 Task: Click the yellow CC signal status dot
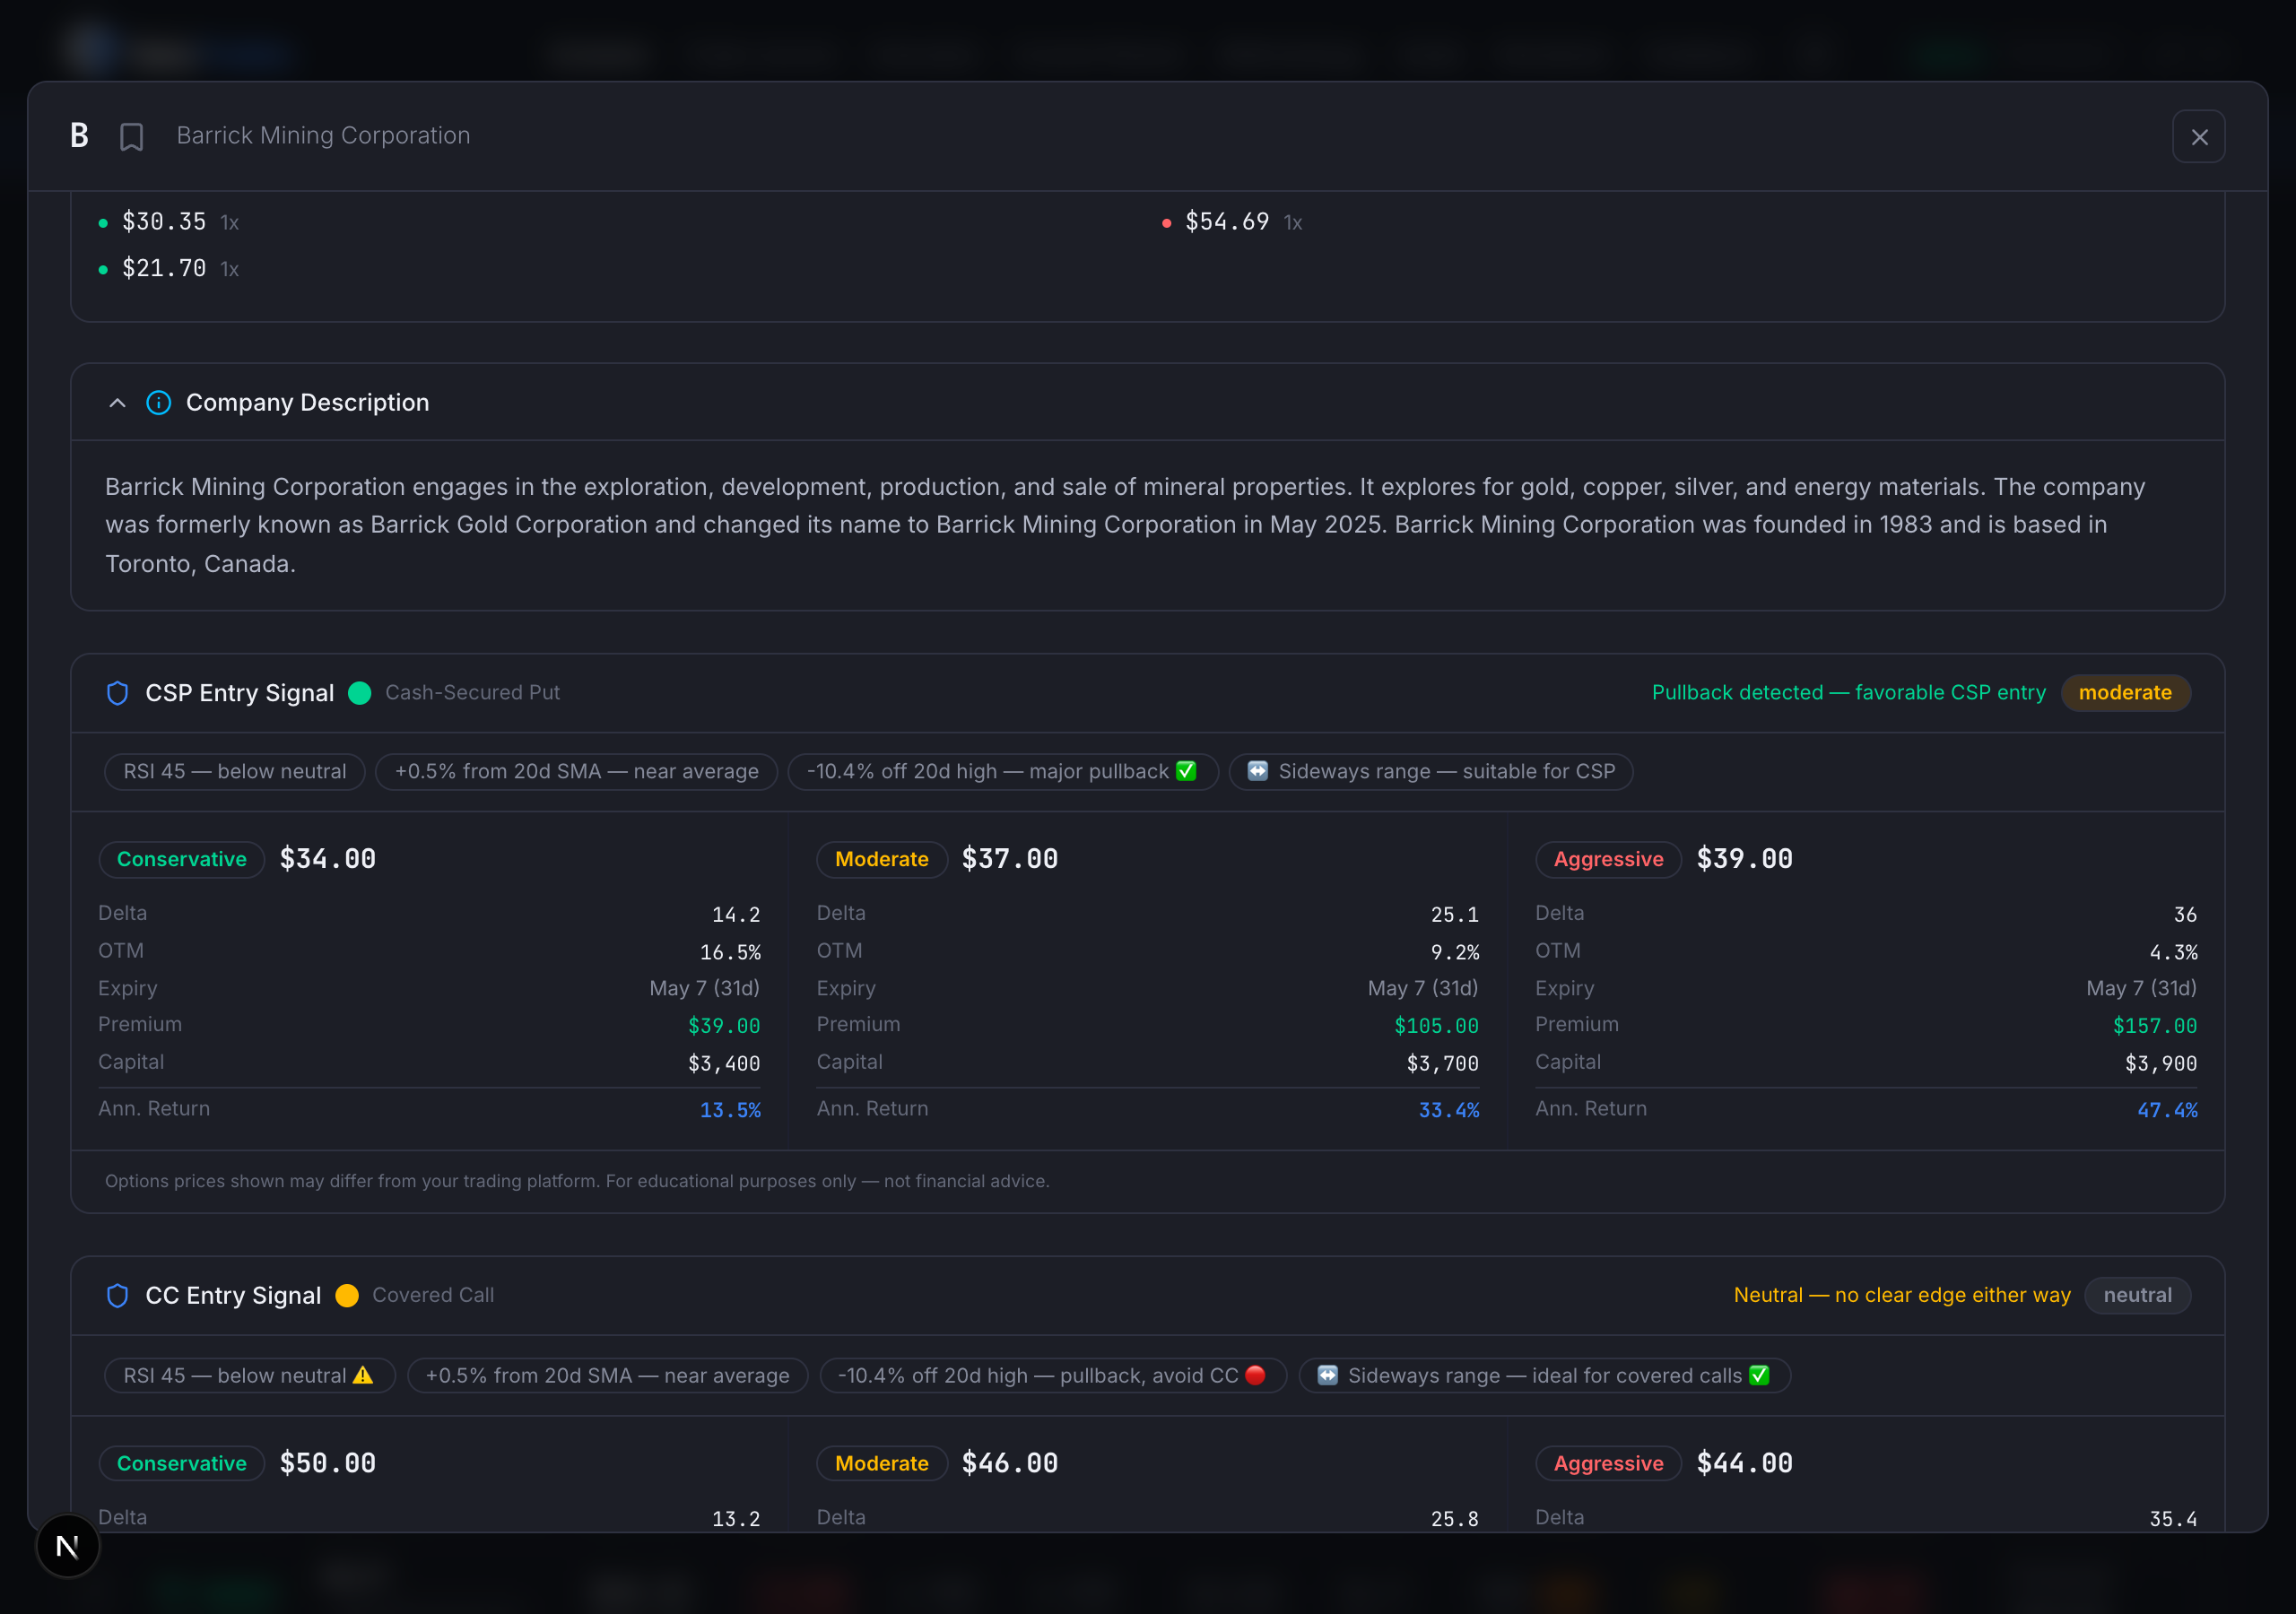[347, 1295]
